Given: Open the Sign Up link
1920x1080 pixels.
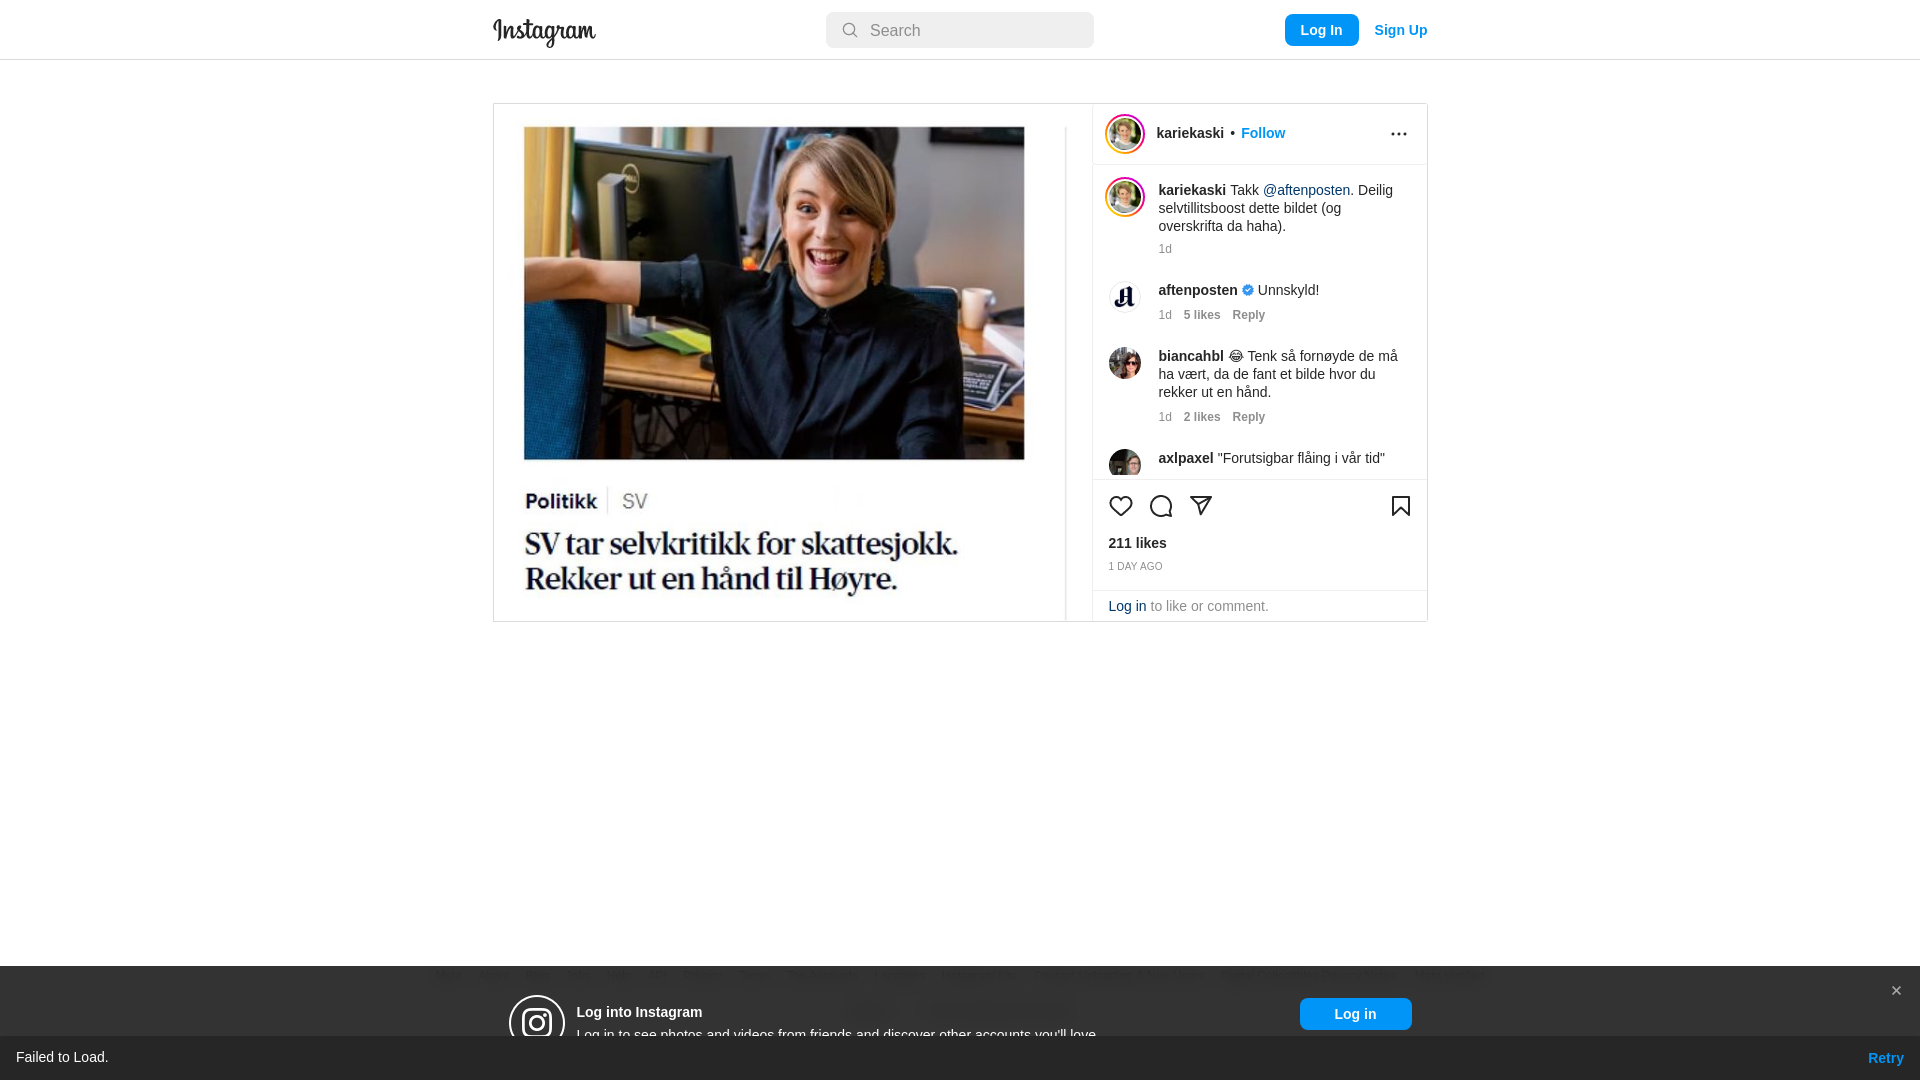Looking at the screenshot, I should [1400, 30].
